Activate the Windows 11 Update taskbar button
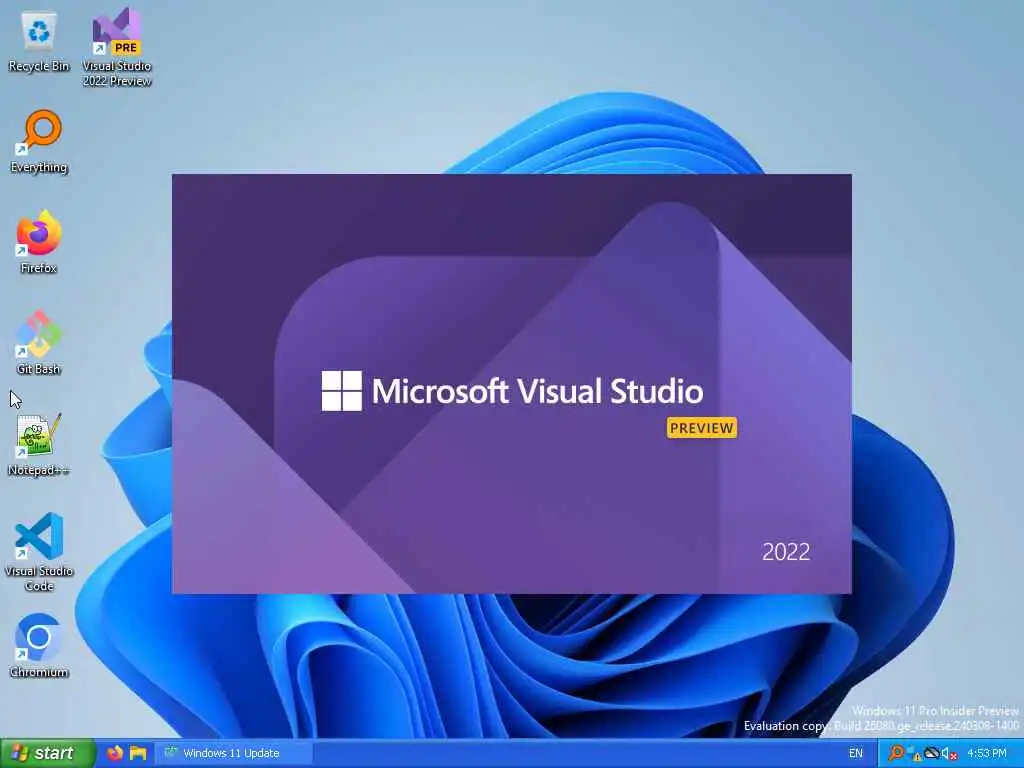The width and height of the screenshot is (1024, 768). pyautogui.click(x=234, y=753)
